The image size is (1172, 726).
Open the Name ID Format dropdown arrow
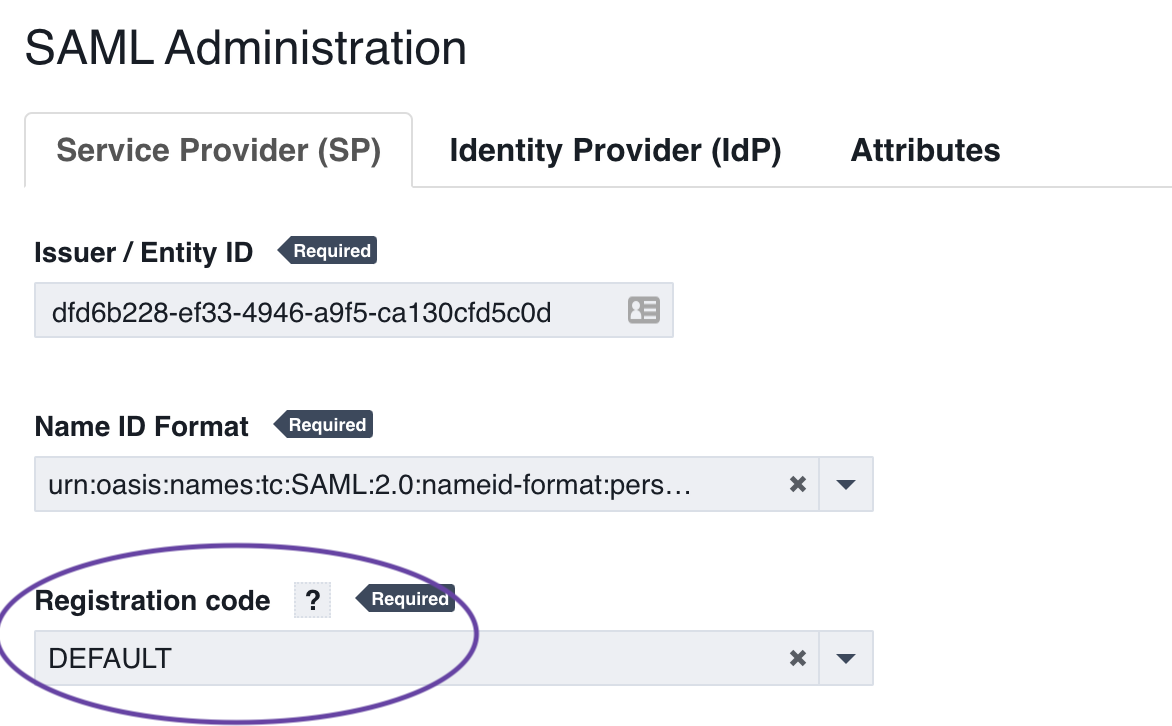pos(845,484)
